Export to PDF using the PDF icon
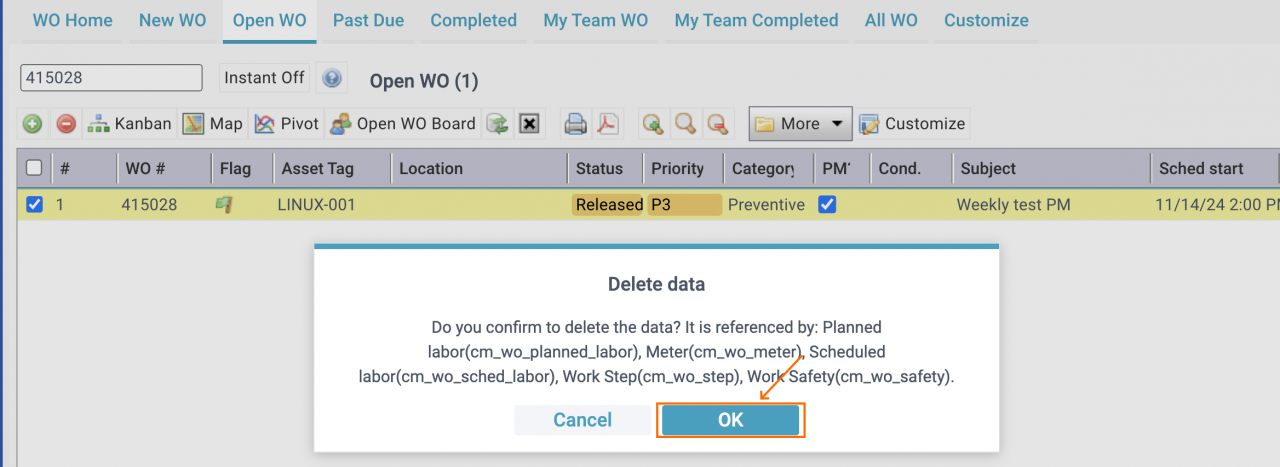Image resolution: width=1280 pixels, height=467 pixels. [x=608, y=124]
